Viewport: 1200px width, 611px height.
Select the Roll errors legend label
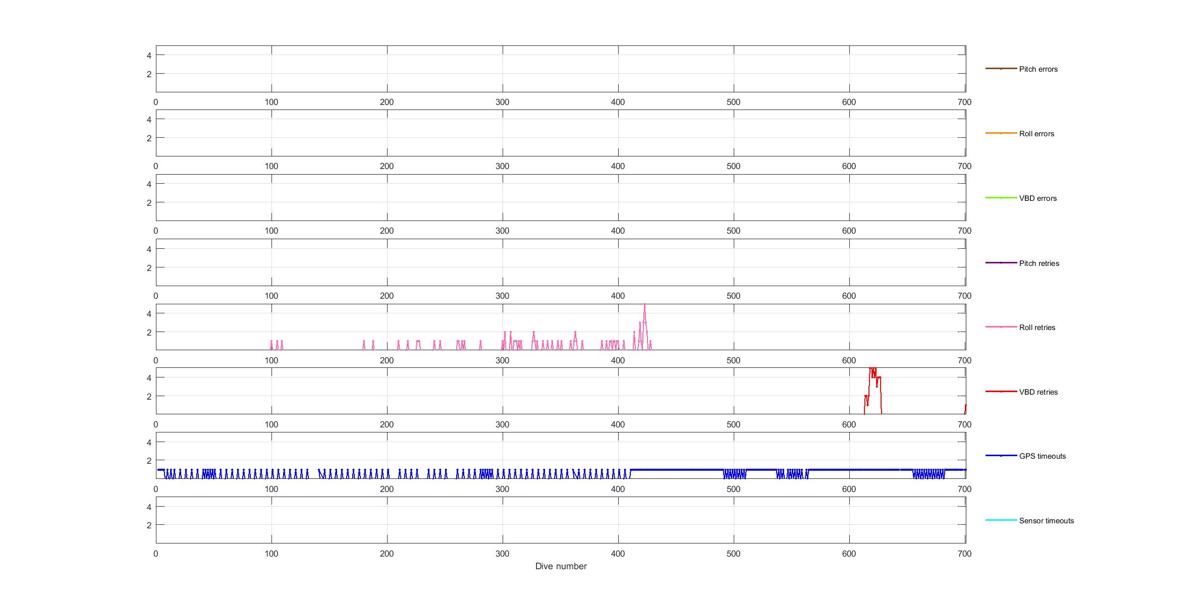[x=1036, y=134]
